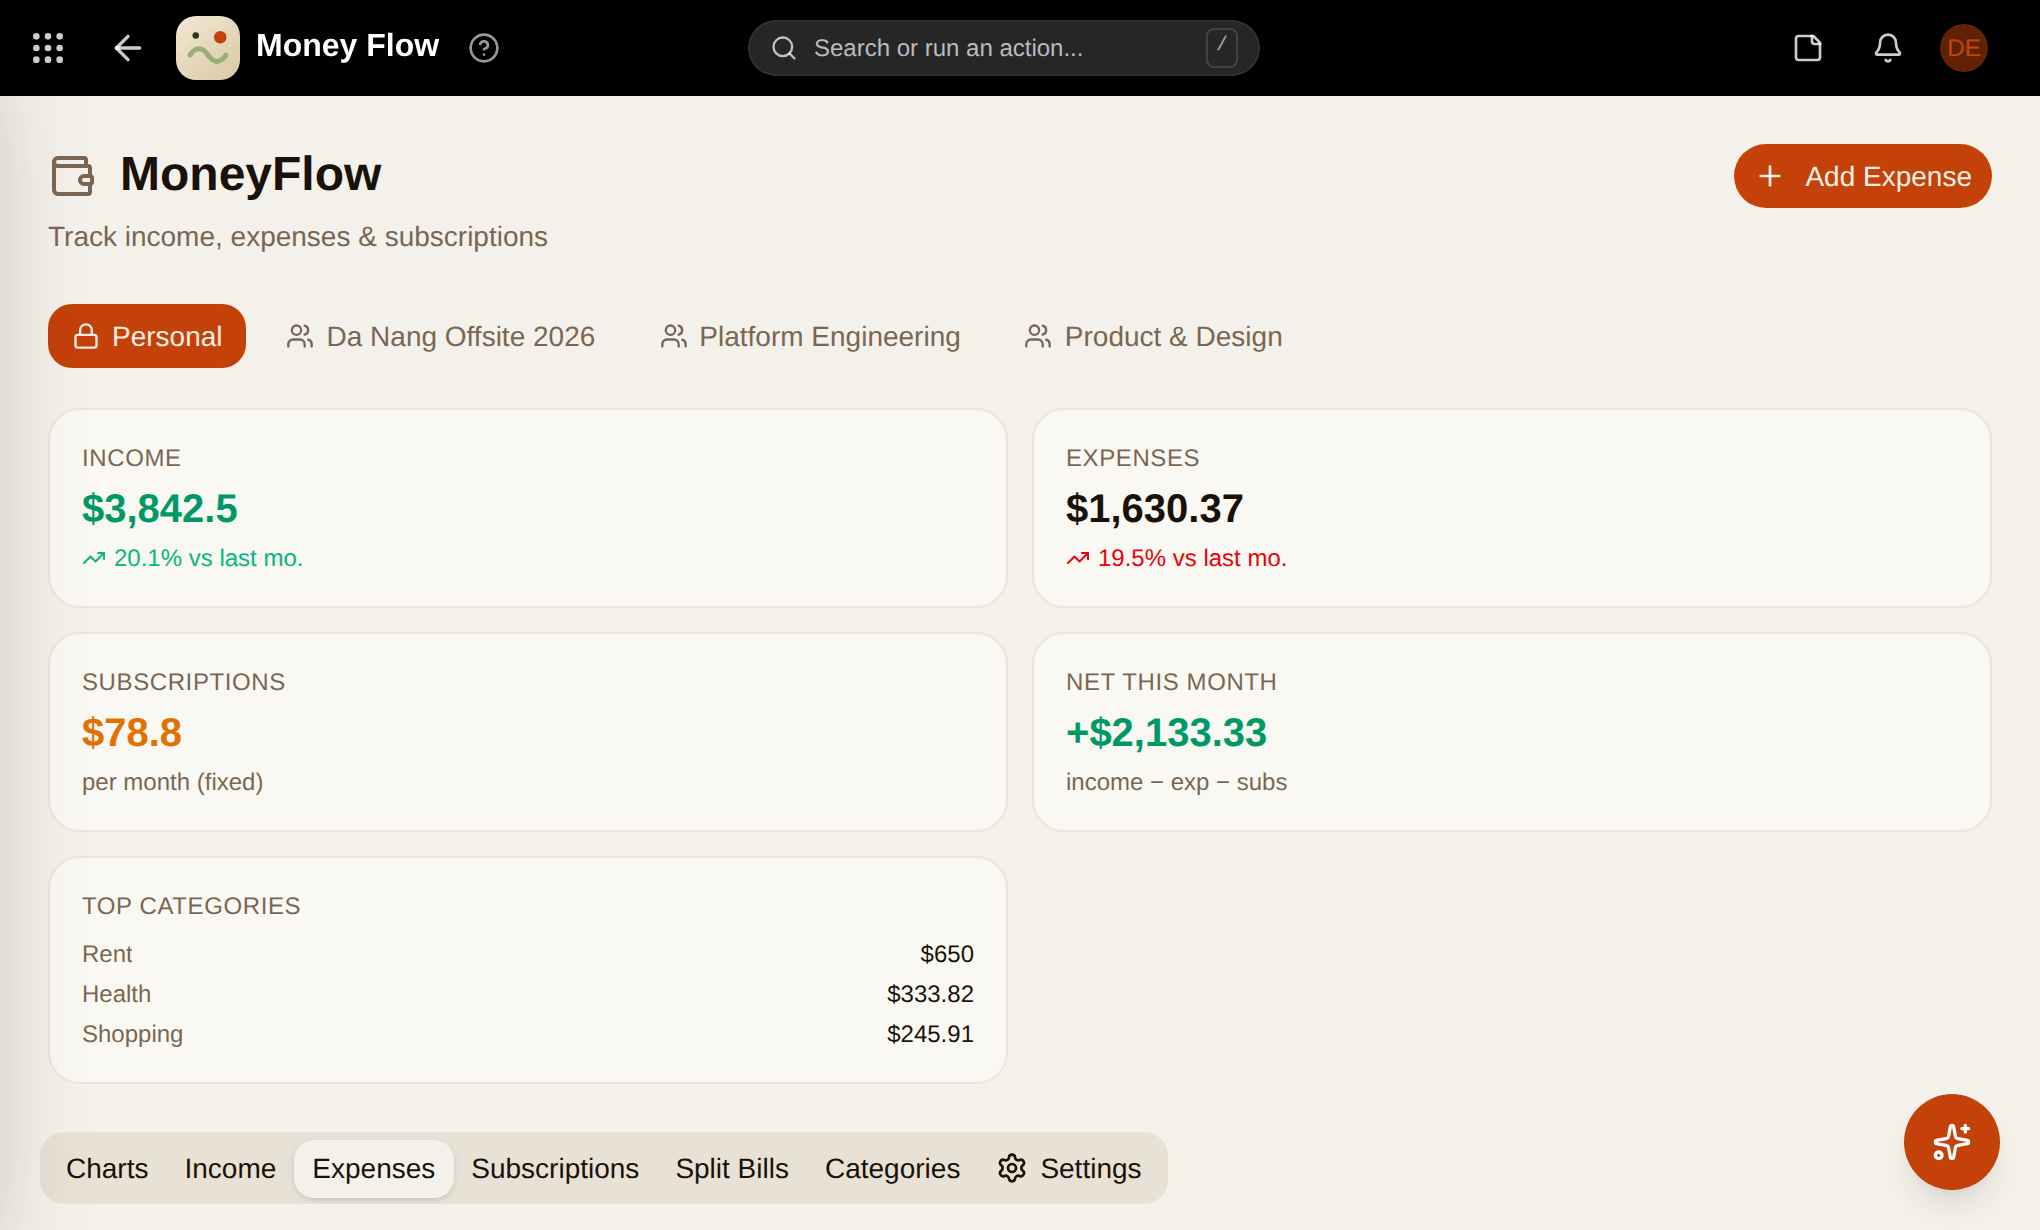Click the $650 rent value

coord(947,954)
